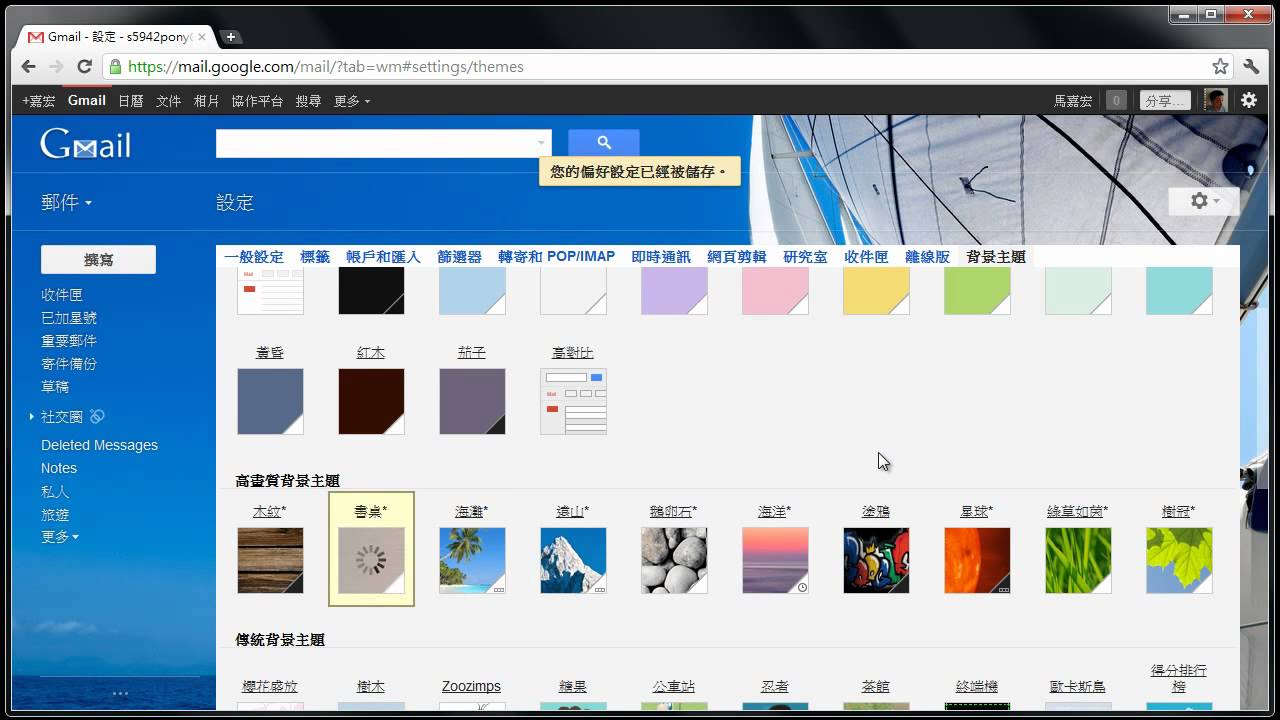This screenshot has height=720, width=1280.
Task: Click the circles icon next to 社交圈
Action: point(97,416)
